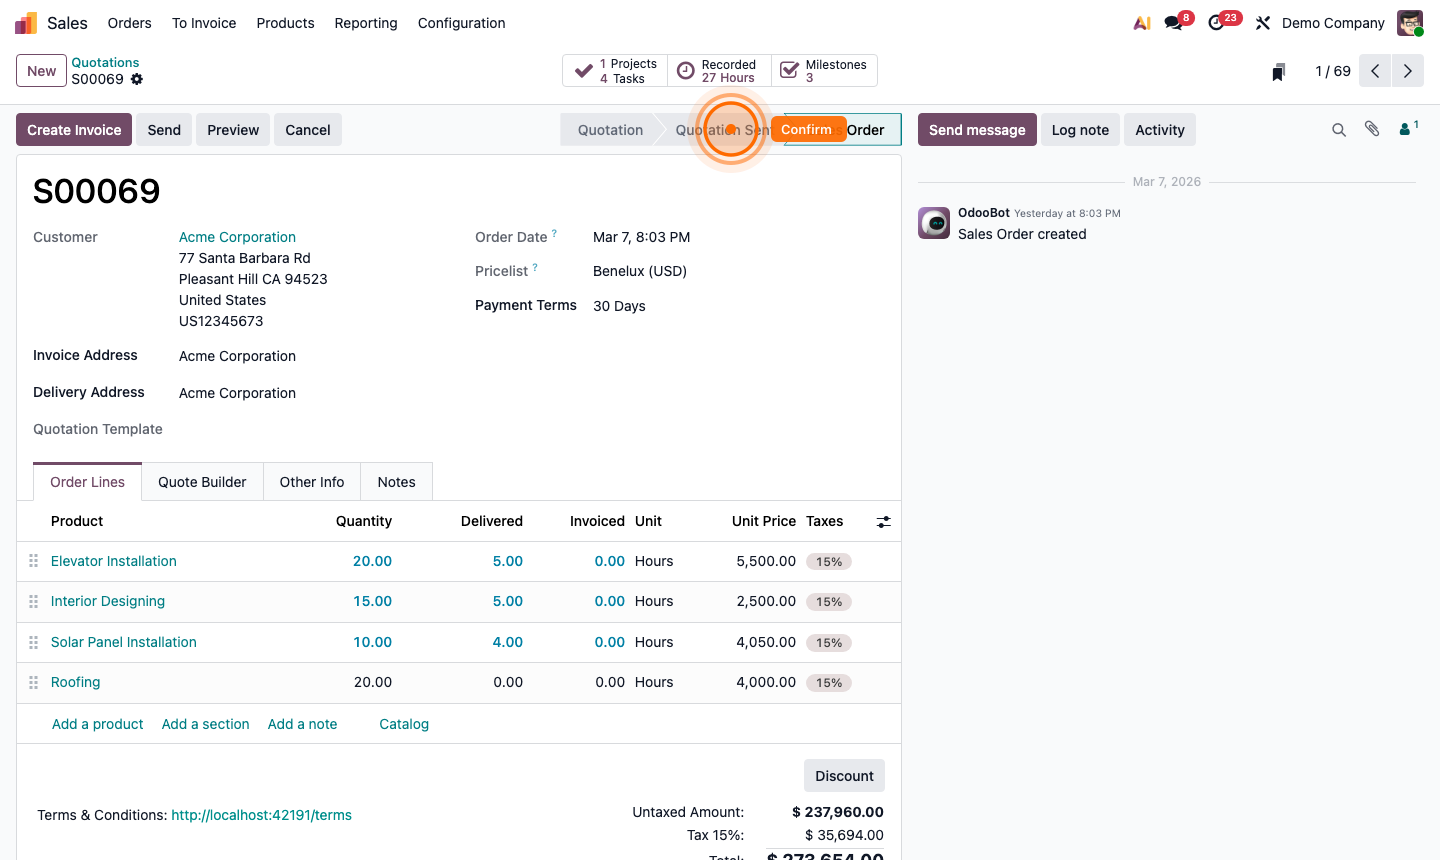Open the AI assistant icon in the top bar

pos(1141,22)
